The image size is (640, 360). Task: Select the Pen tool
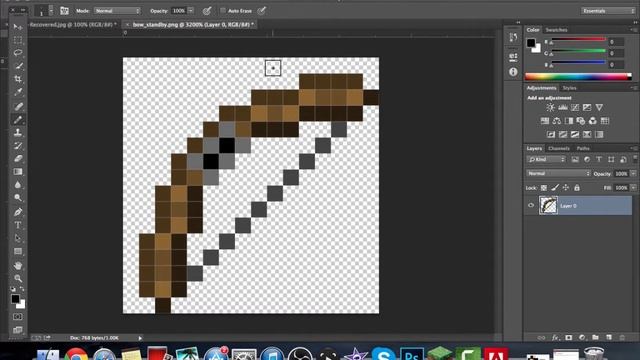(x=18, y=212)
